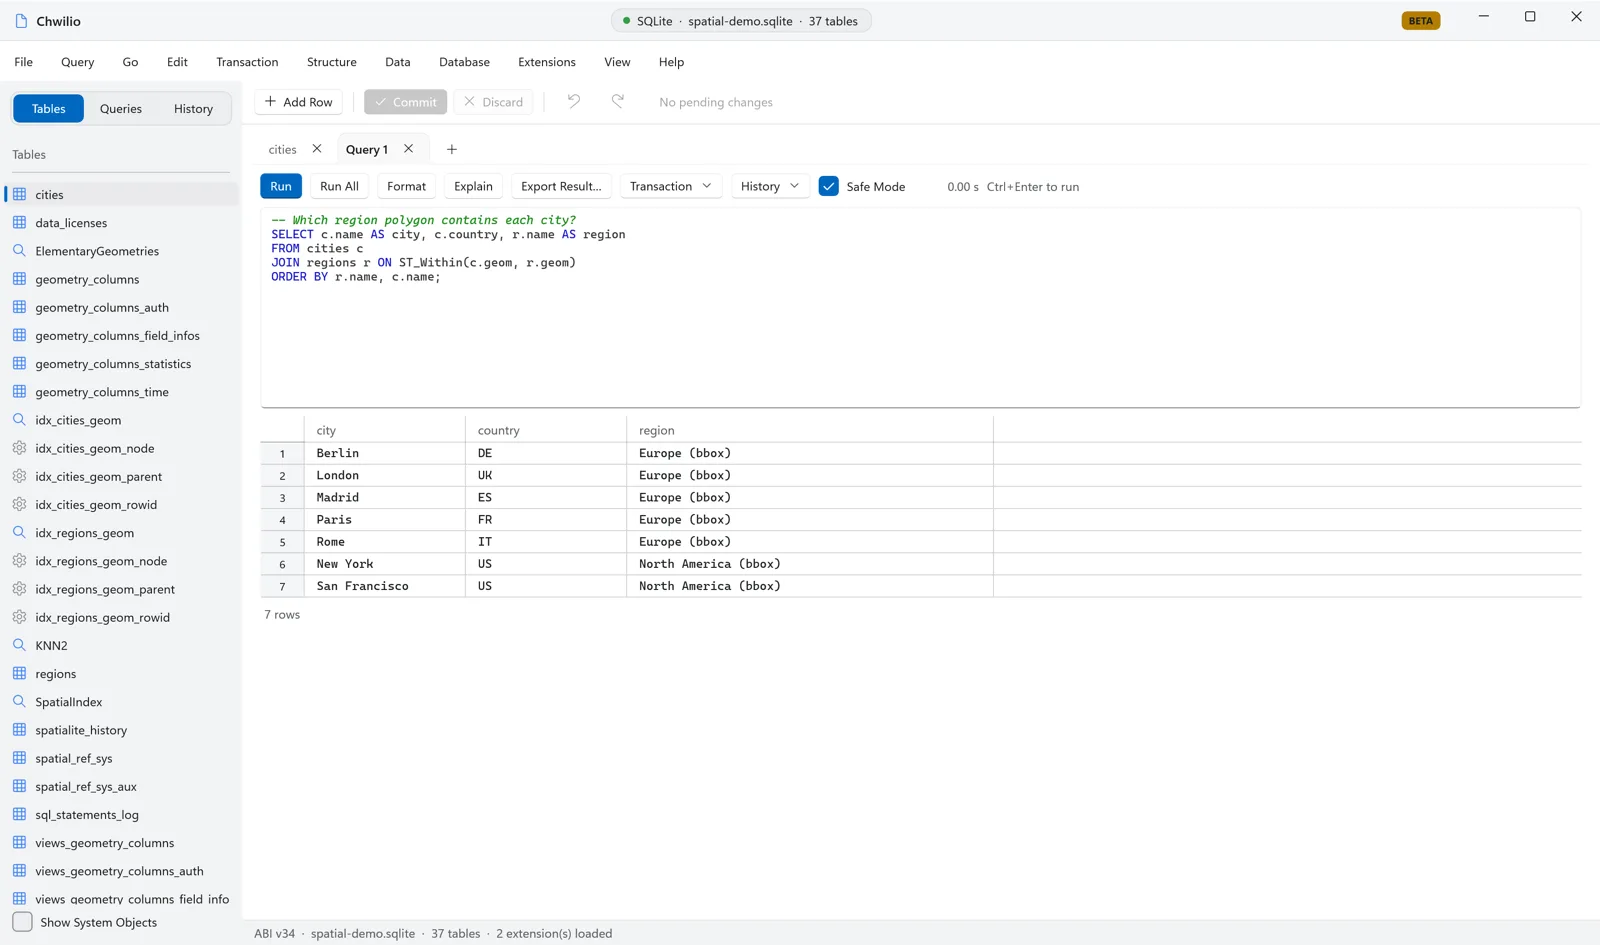Viewport: 1600px width, 945px height.
Task: Click the Discard button
Action: [494, 102]
